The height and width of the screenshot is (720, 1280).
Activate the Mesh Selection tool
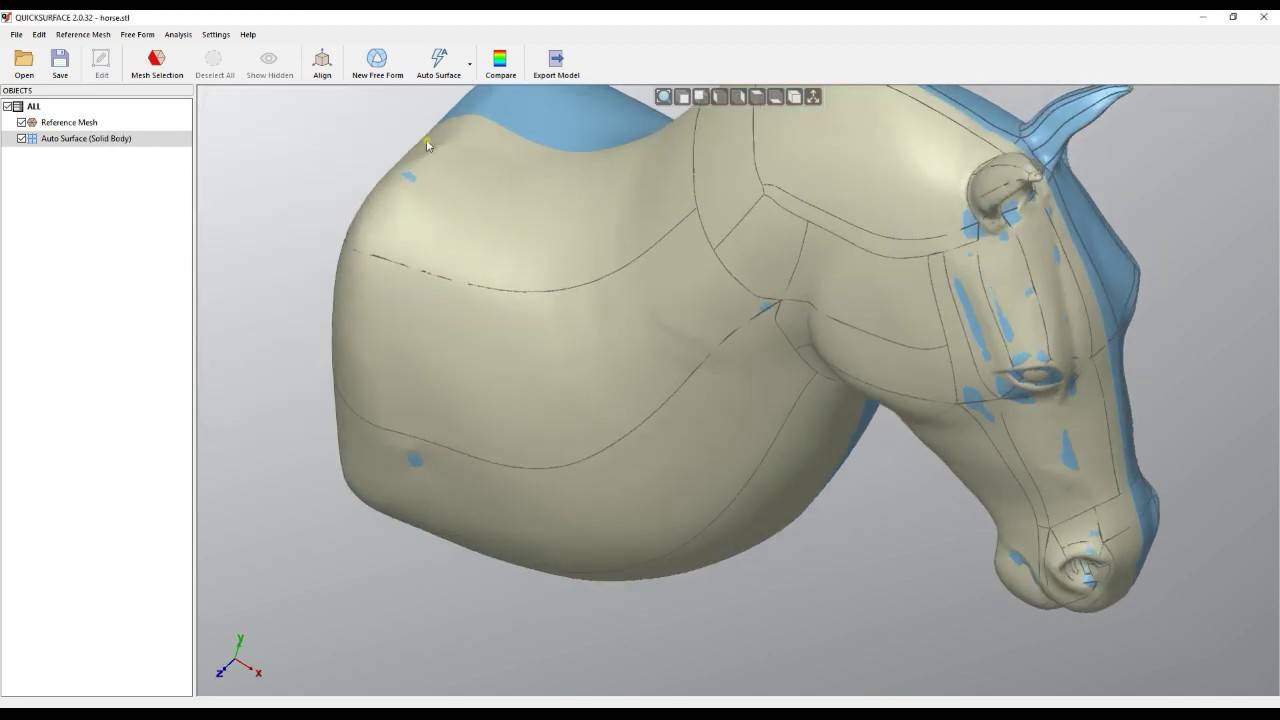pos(157,64)
